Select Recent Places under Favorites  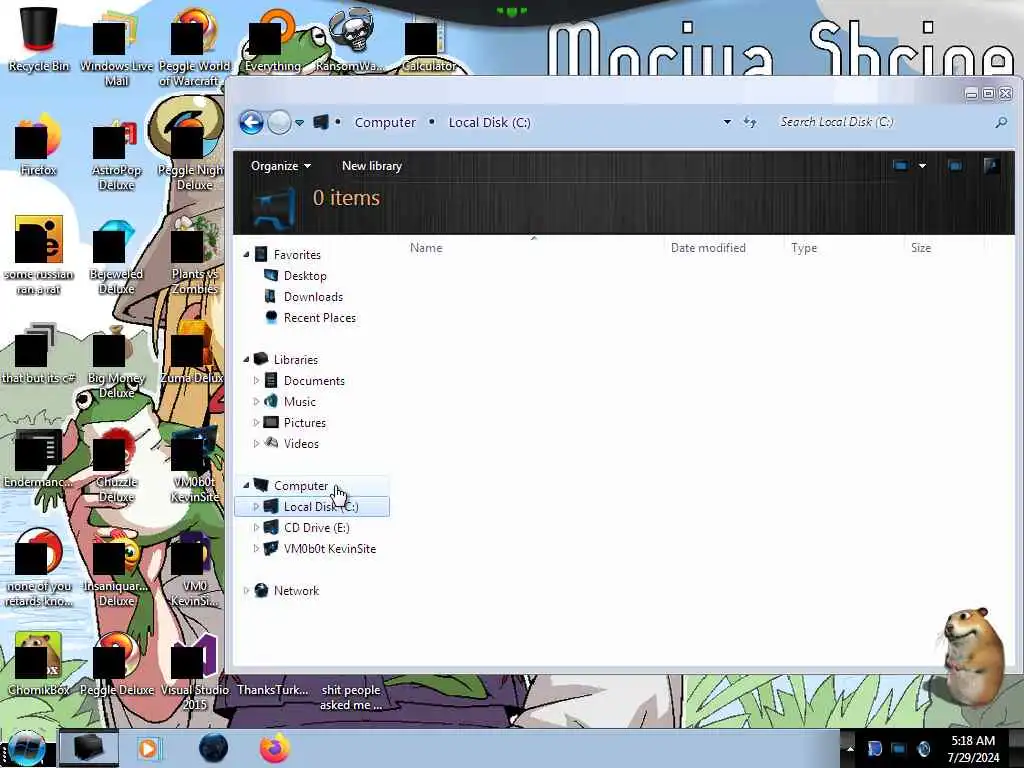coord(320,317)
